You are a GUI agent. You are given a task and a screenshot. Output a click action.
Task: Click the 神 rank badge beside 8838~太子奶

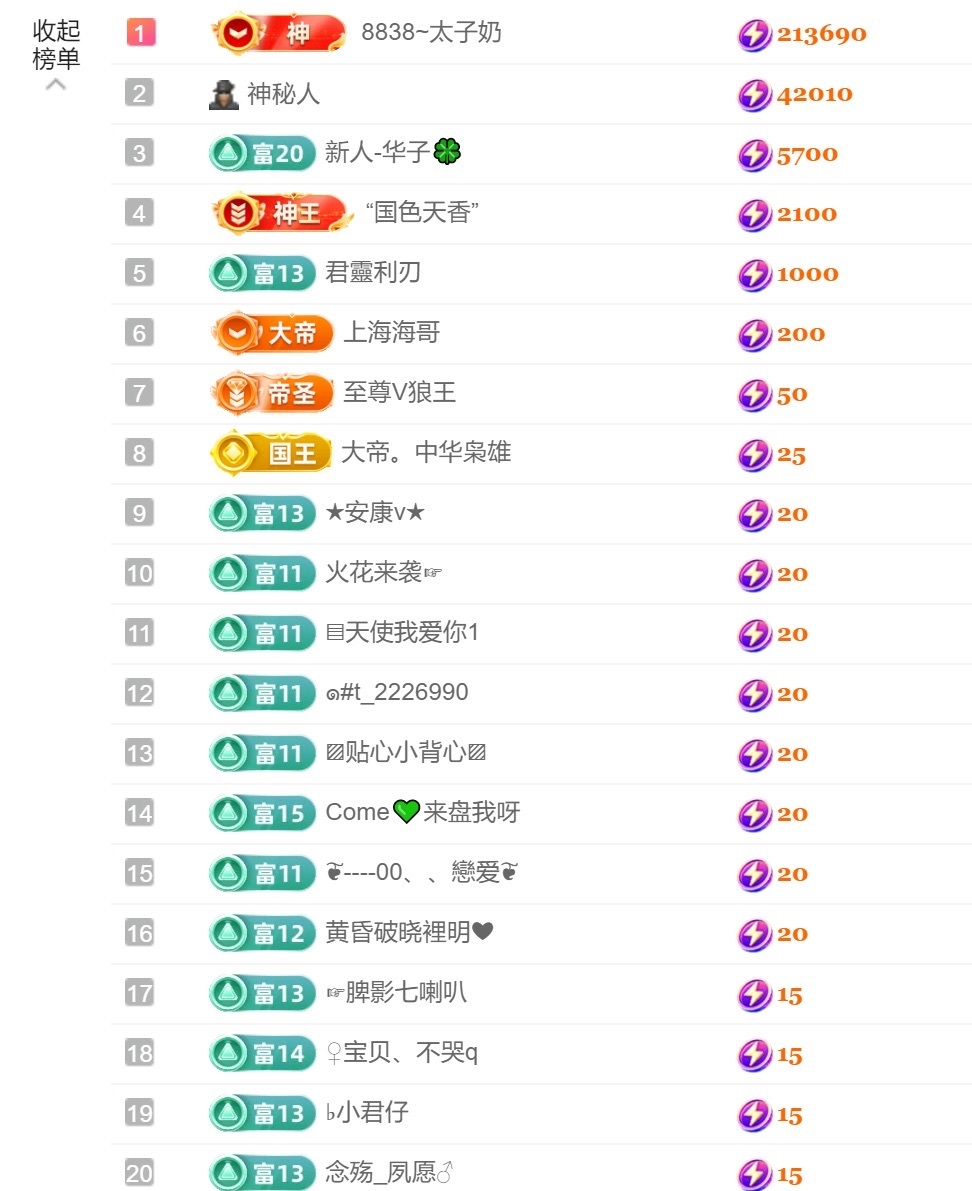coord(279,33)
